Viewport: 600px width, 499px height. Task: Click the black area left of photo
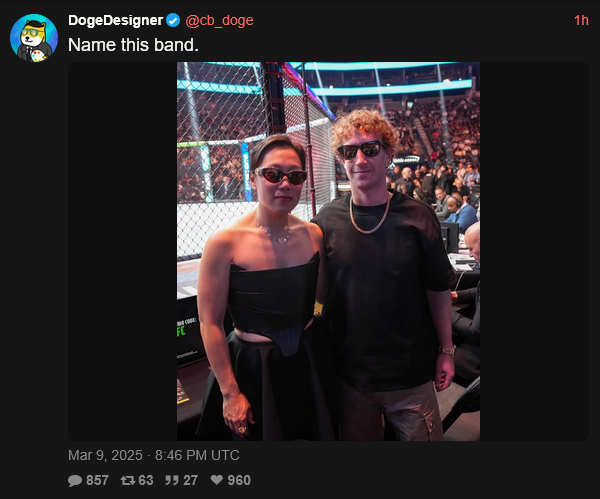(122, 251)
